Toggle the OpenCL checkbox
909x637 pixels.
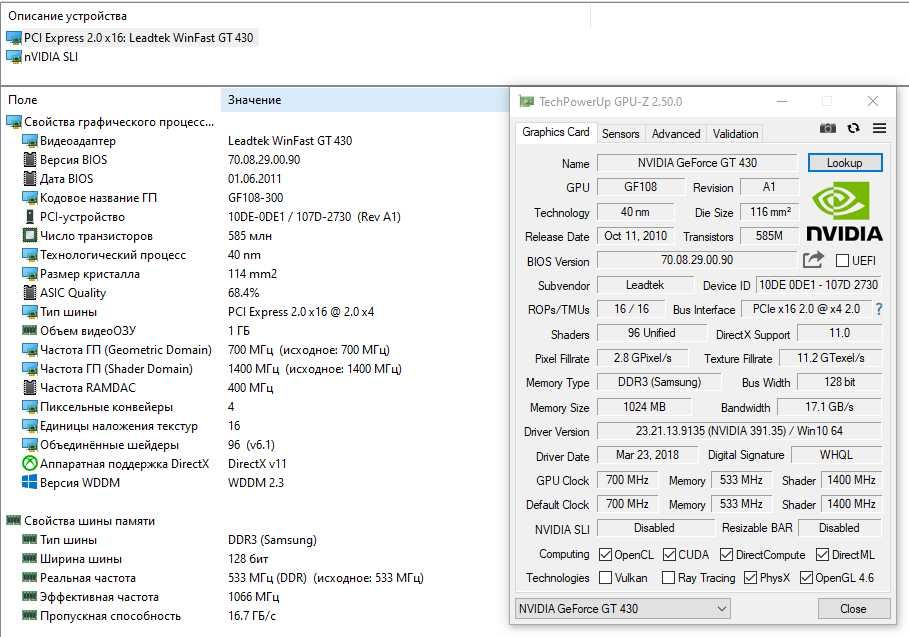coord(605,555)
